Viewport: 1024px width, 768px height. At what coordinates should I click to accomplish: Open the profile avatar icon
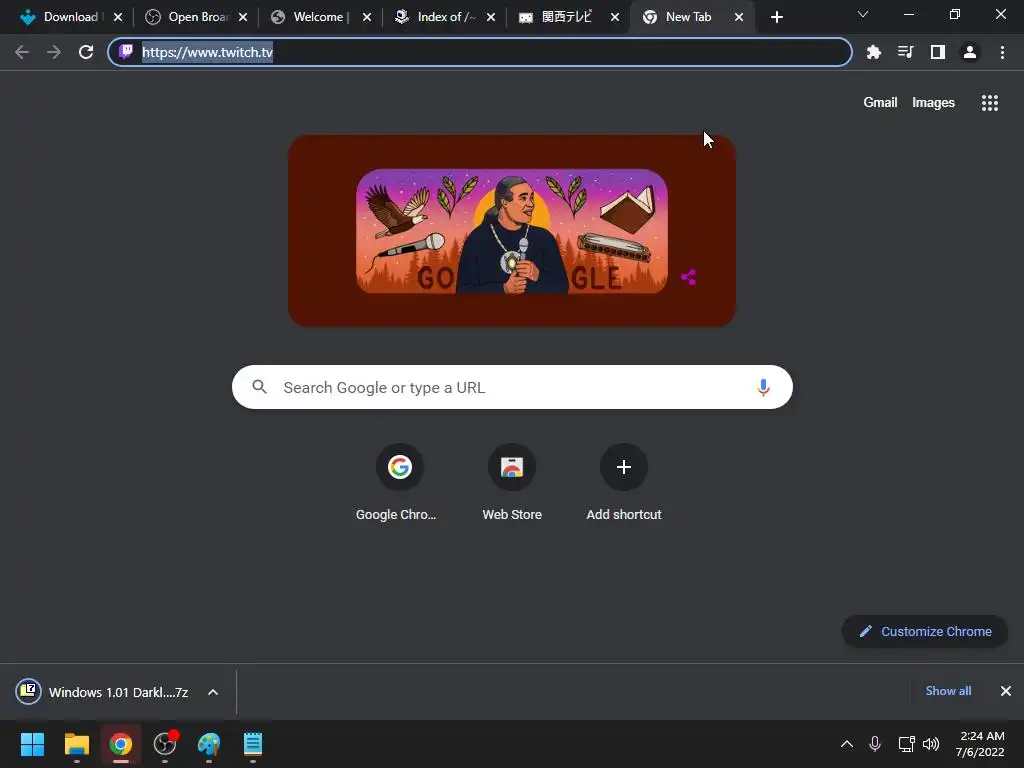(x=970, y=52)
